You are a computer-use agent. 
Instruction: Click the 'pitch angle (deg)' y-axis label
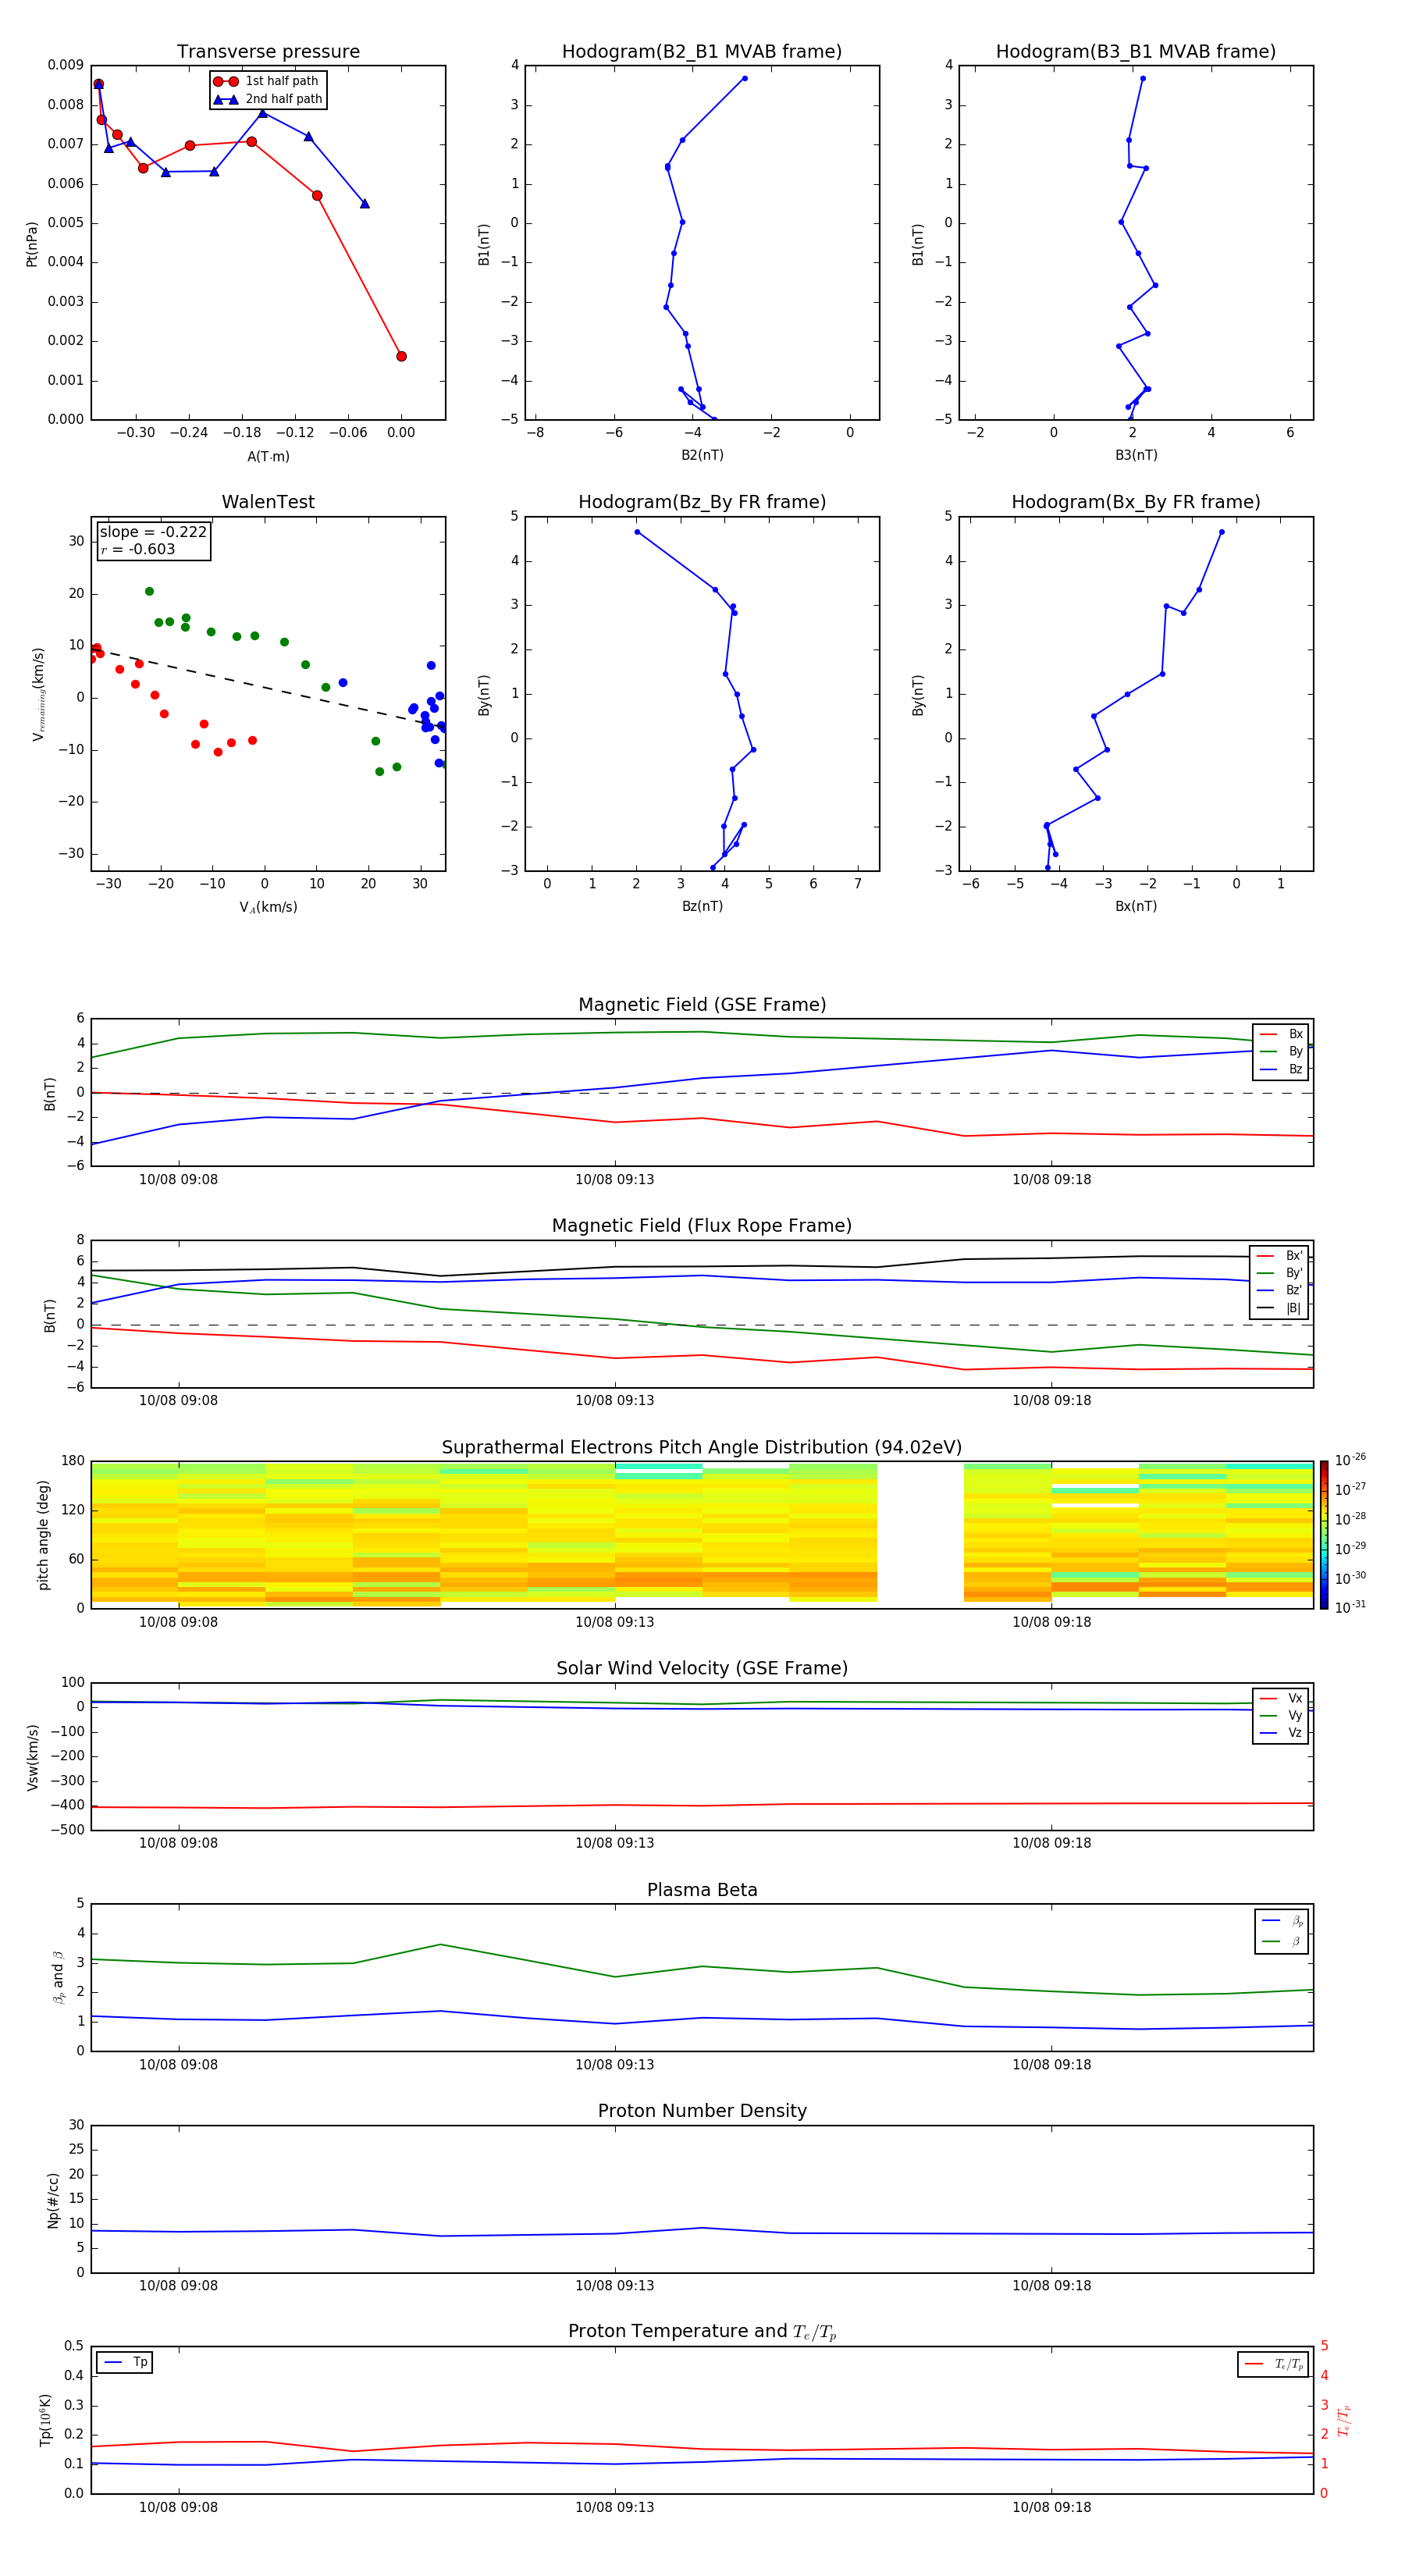(43, 1535)
